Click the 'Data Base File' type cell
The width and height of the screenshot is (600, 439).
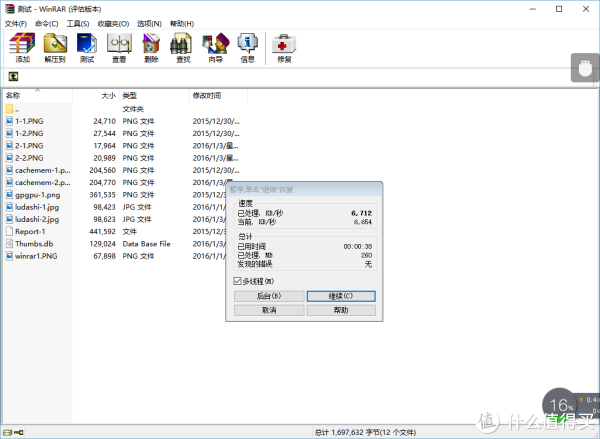point(146,244)
